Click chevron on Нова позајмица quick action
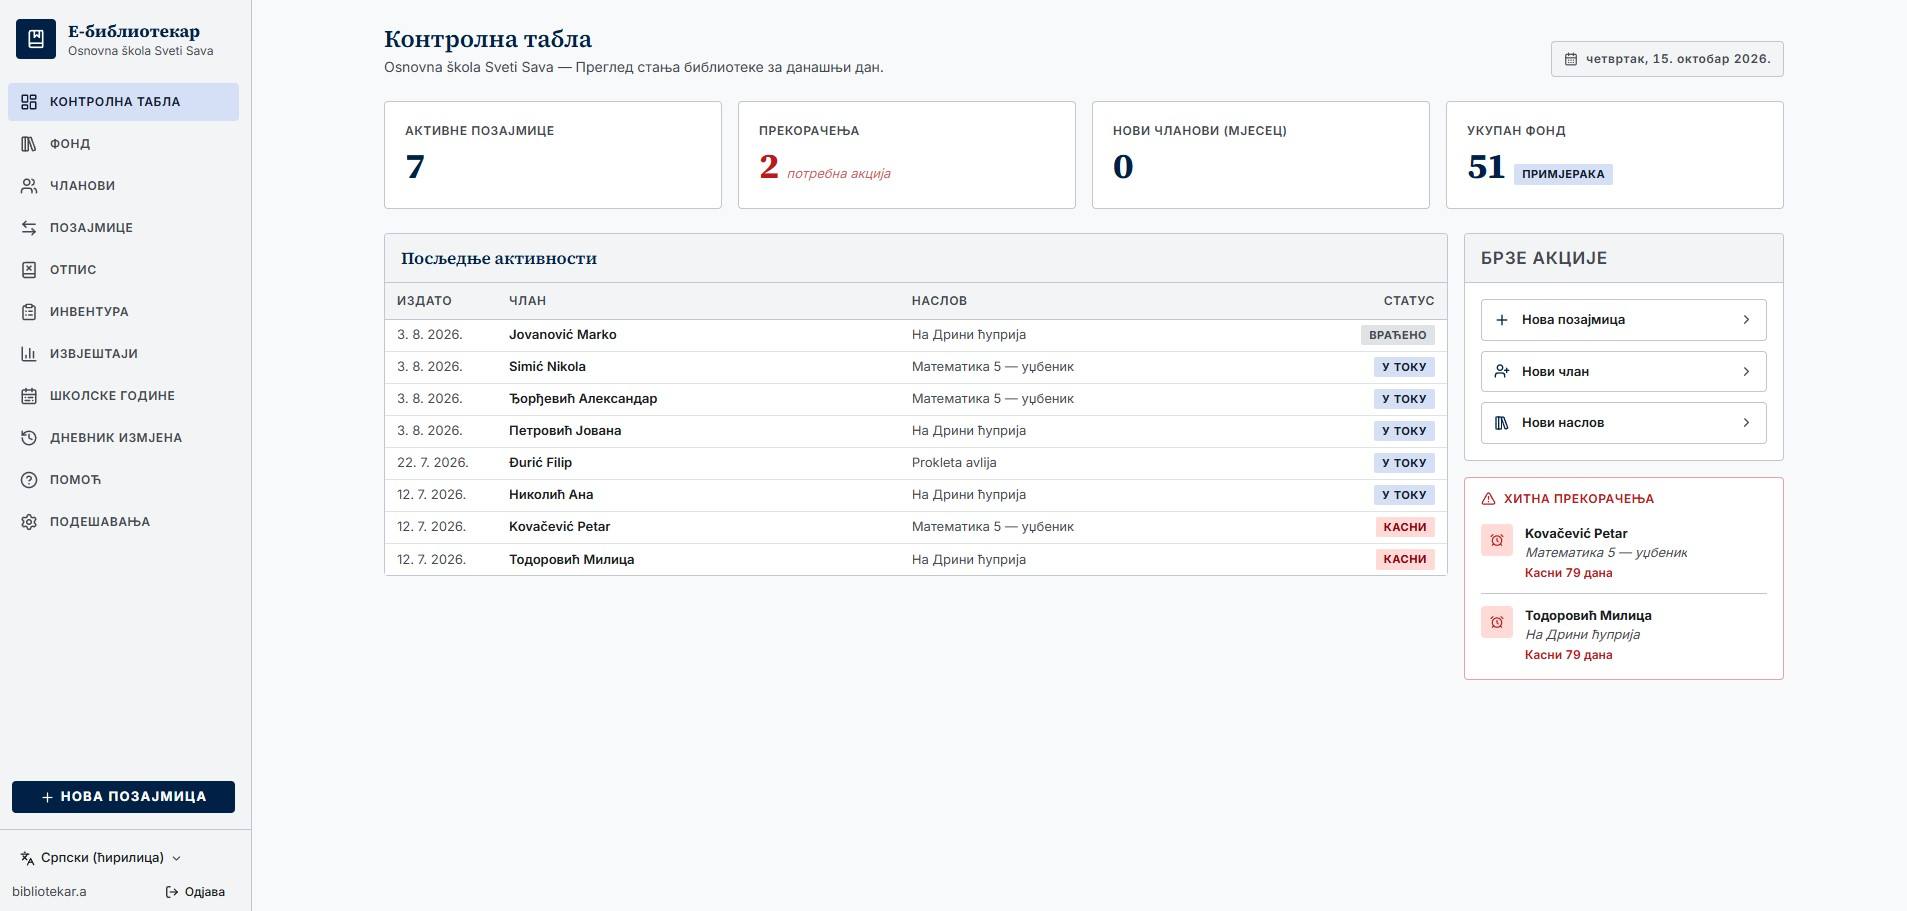 point(1746,320)
